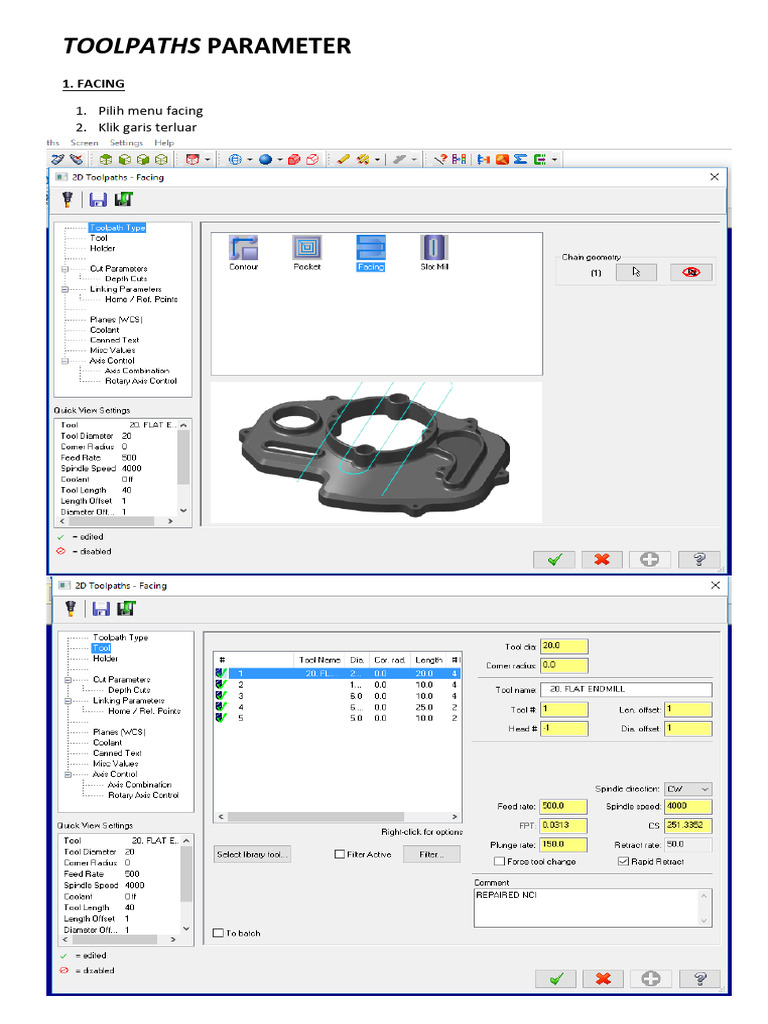The height and width of the screenshot is (1024, 768).
Task: Click the tool manager icon in lower dialog
Action: 71,609
